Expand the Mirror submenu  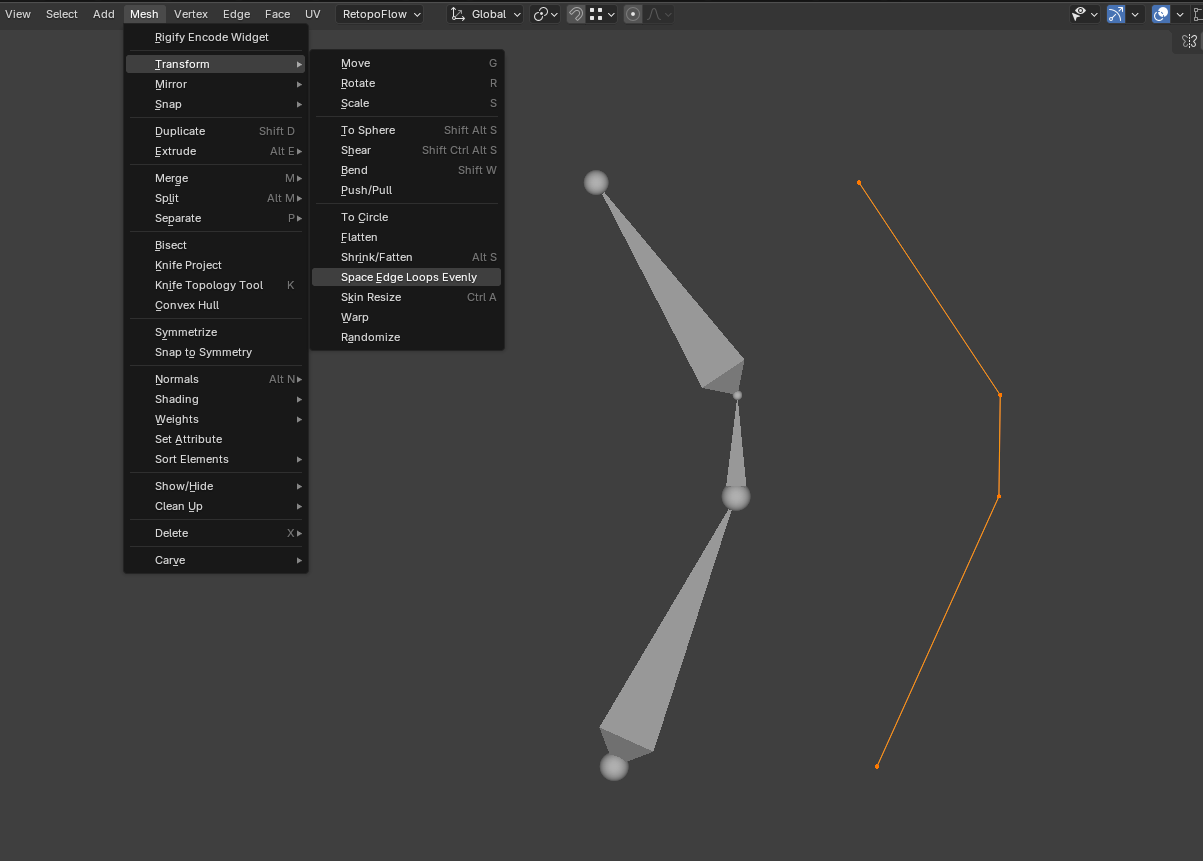coord(215,84)
